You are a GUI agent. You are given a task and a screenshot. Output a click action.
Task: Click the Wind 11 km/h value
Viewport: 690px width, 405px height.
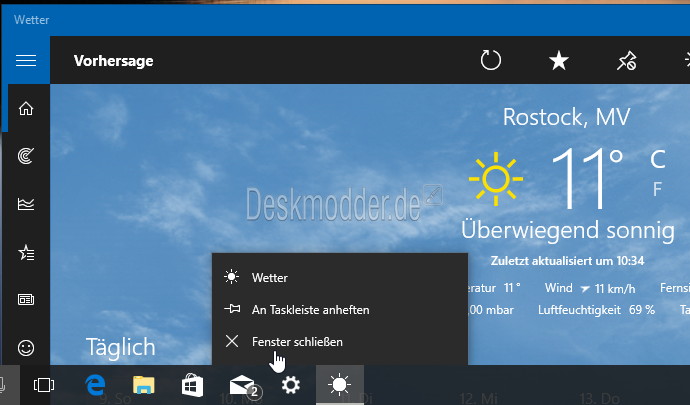point(590,288)
